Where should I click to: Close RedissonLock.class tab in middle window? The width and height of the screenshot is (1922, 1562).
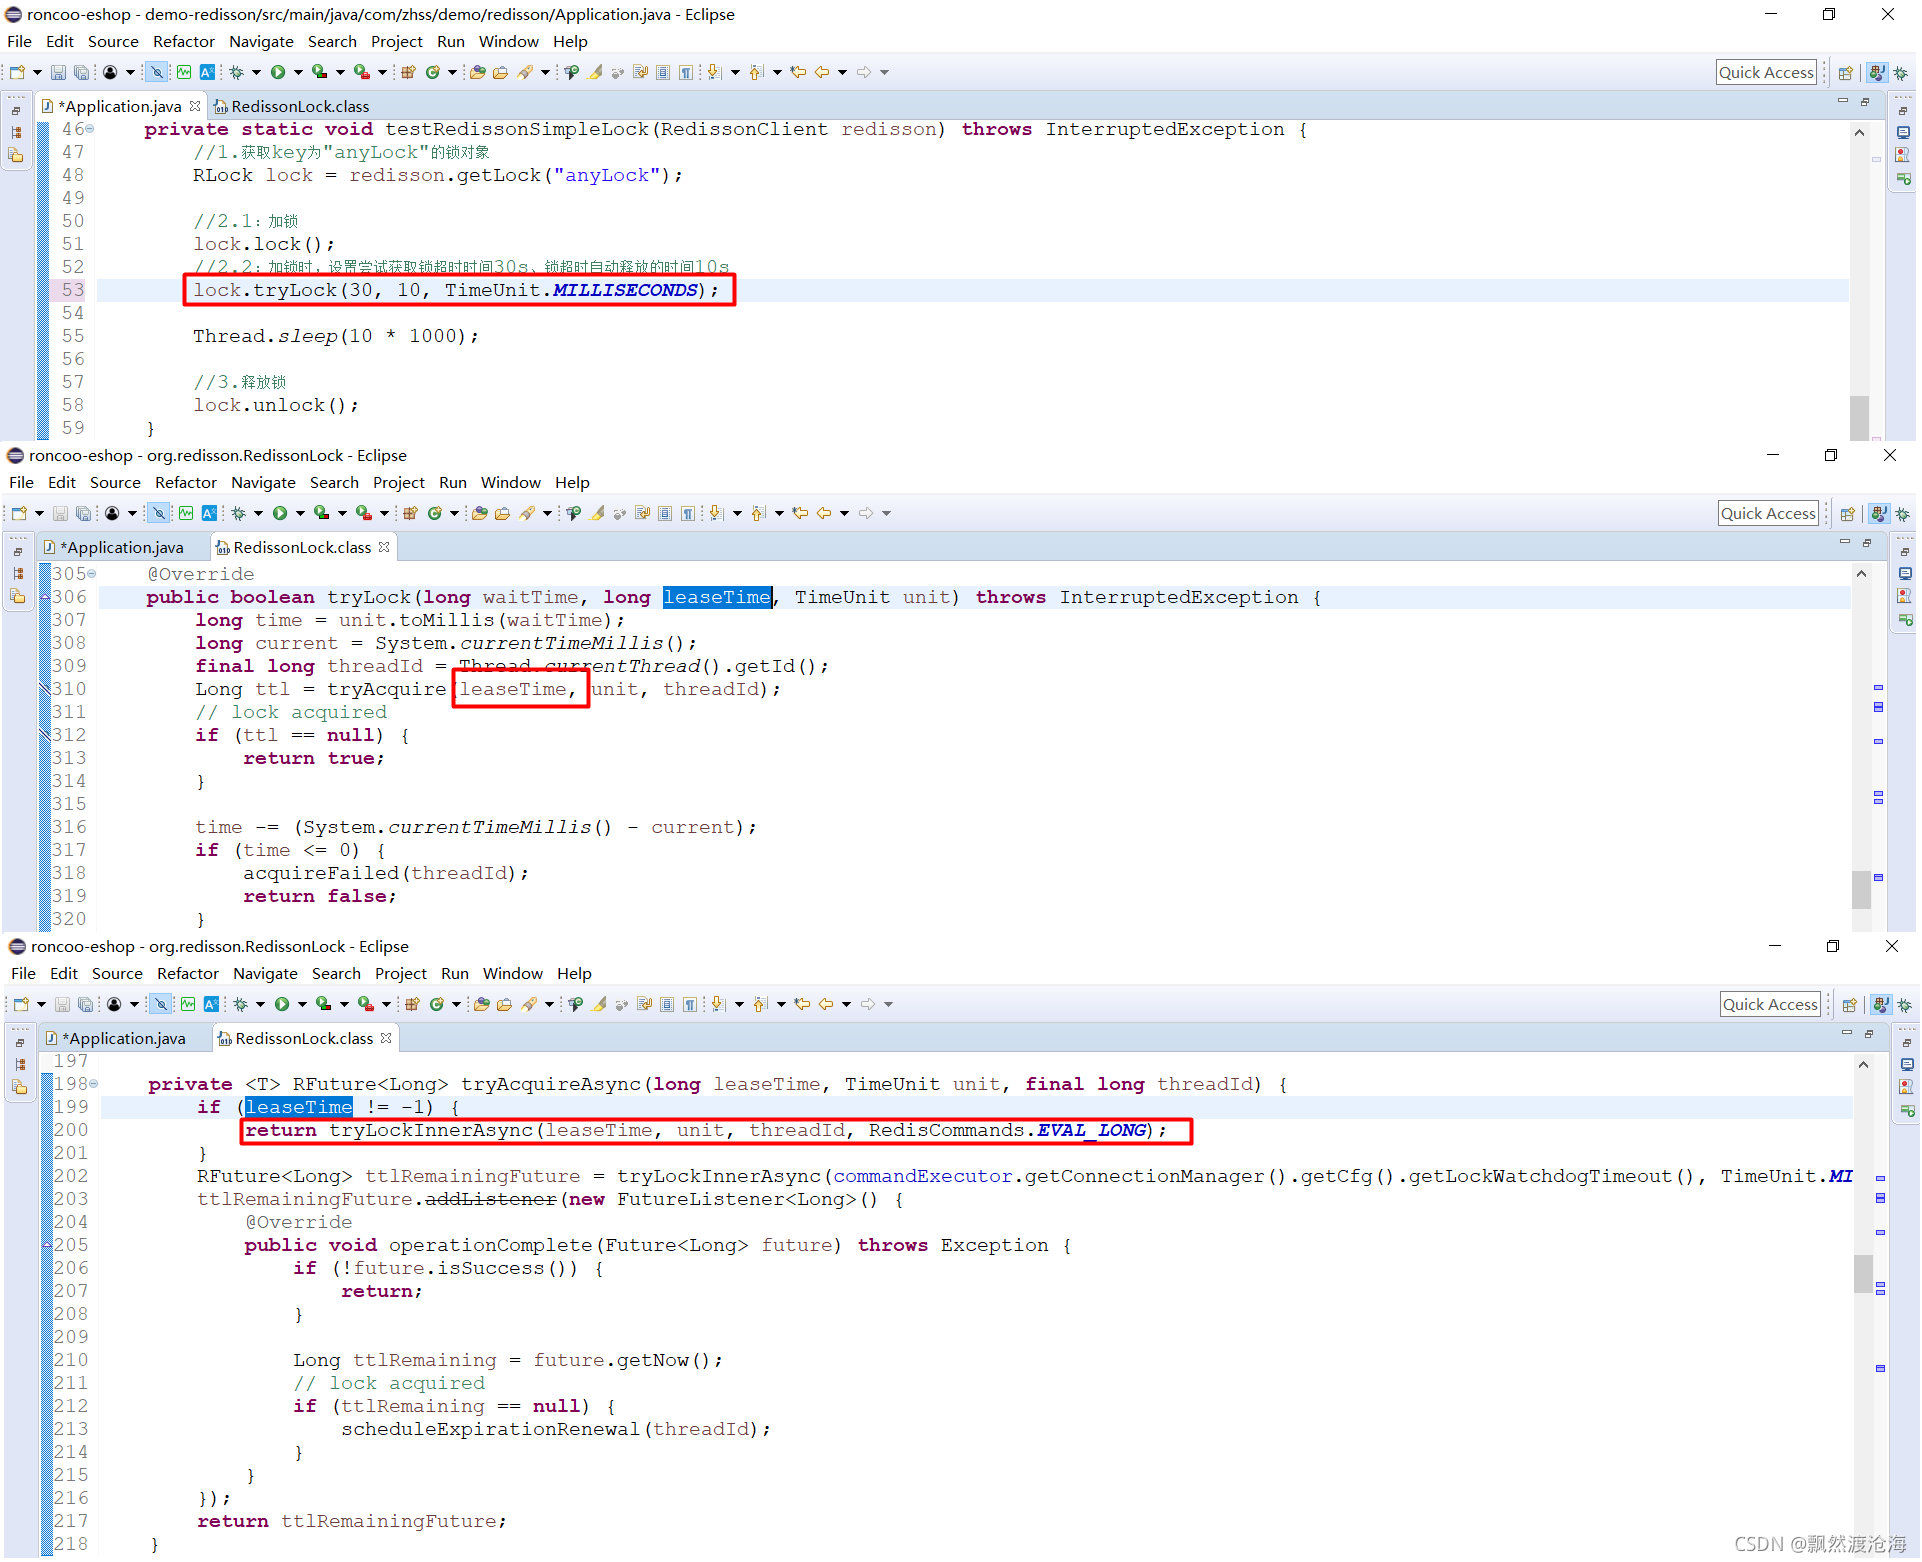[x=384, y=547]
